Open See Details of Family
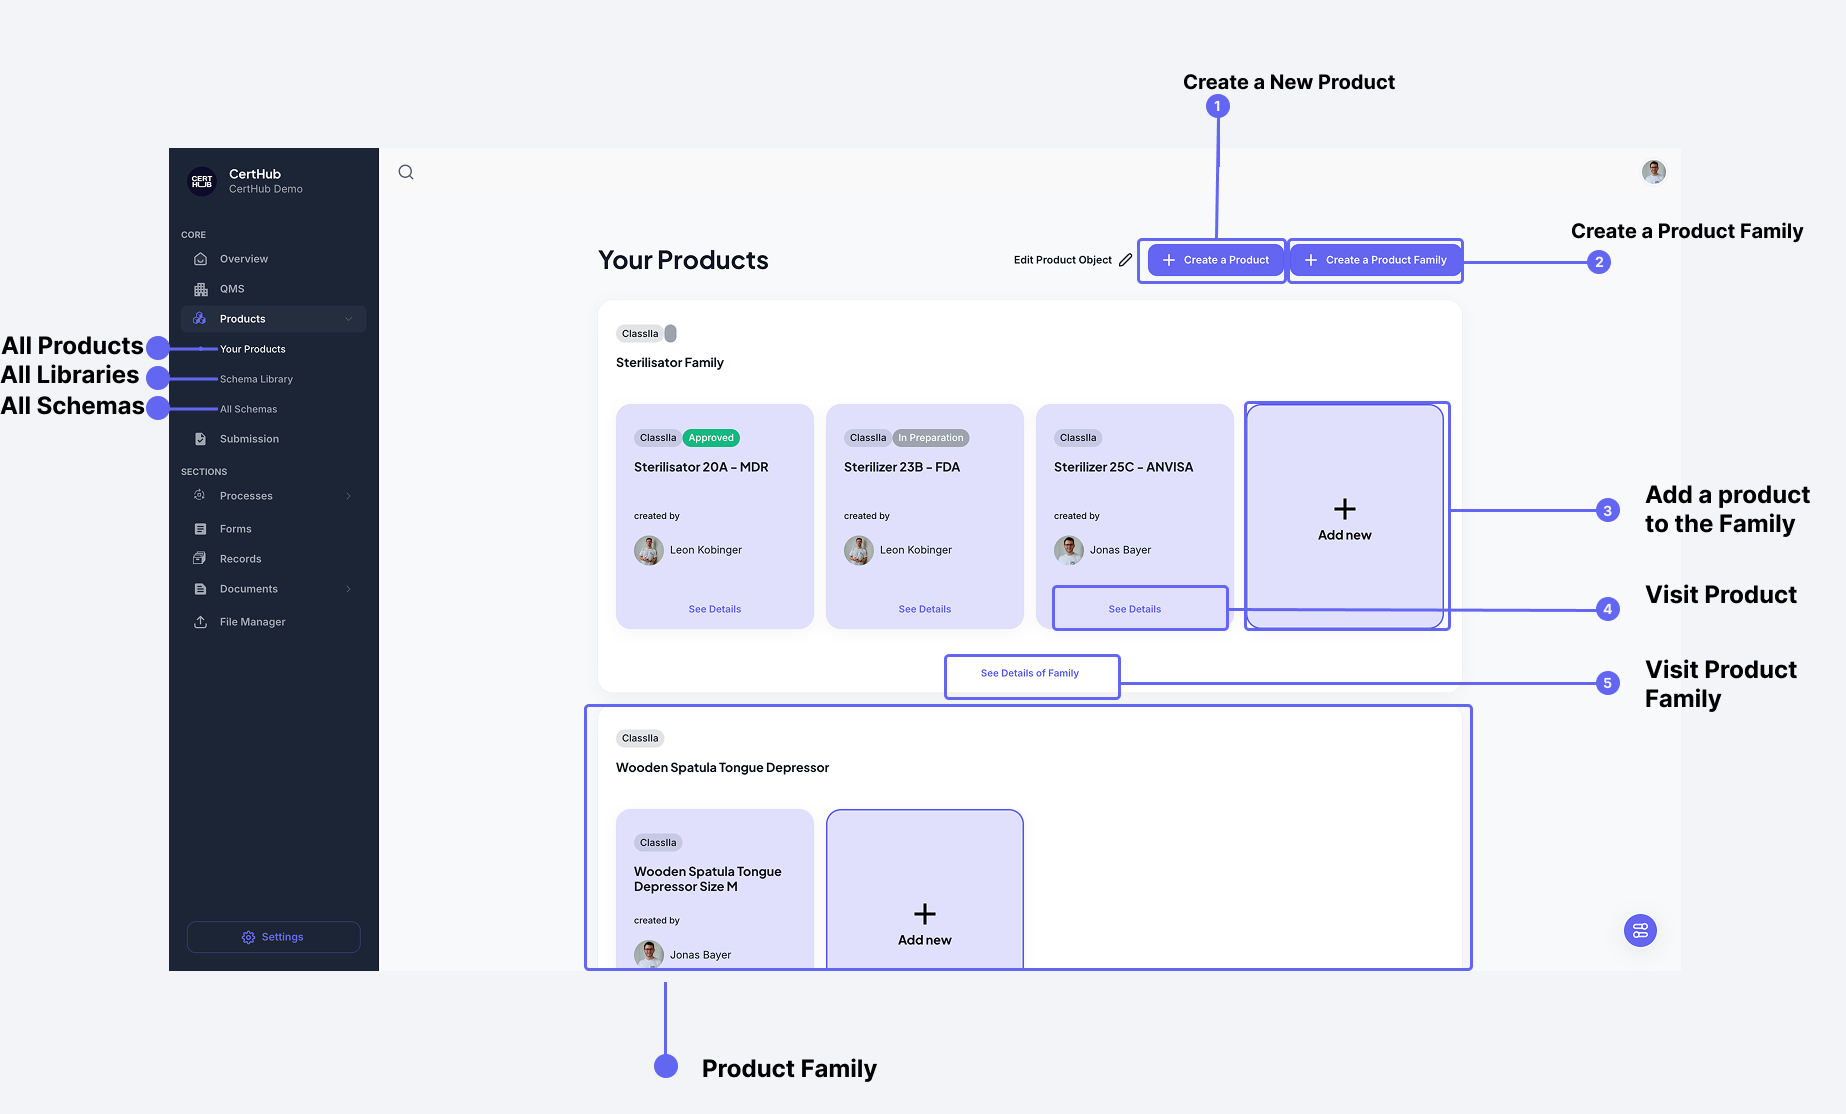The image size is (1846, 1114). (1031, 673)
